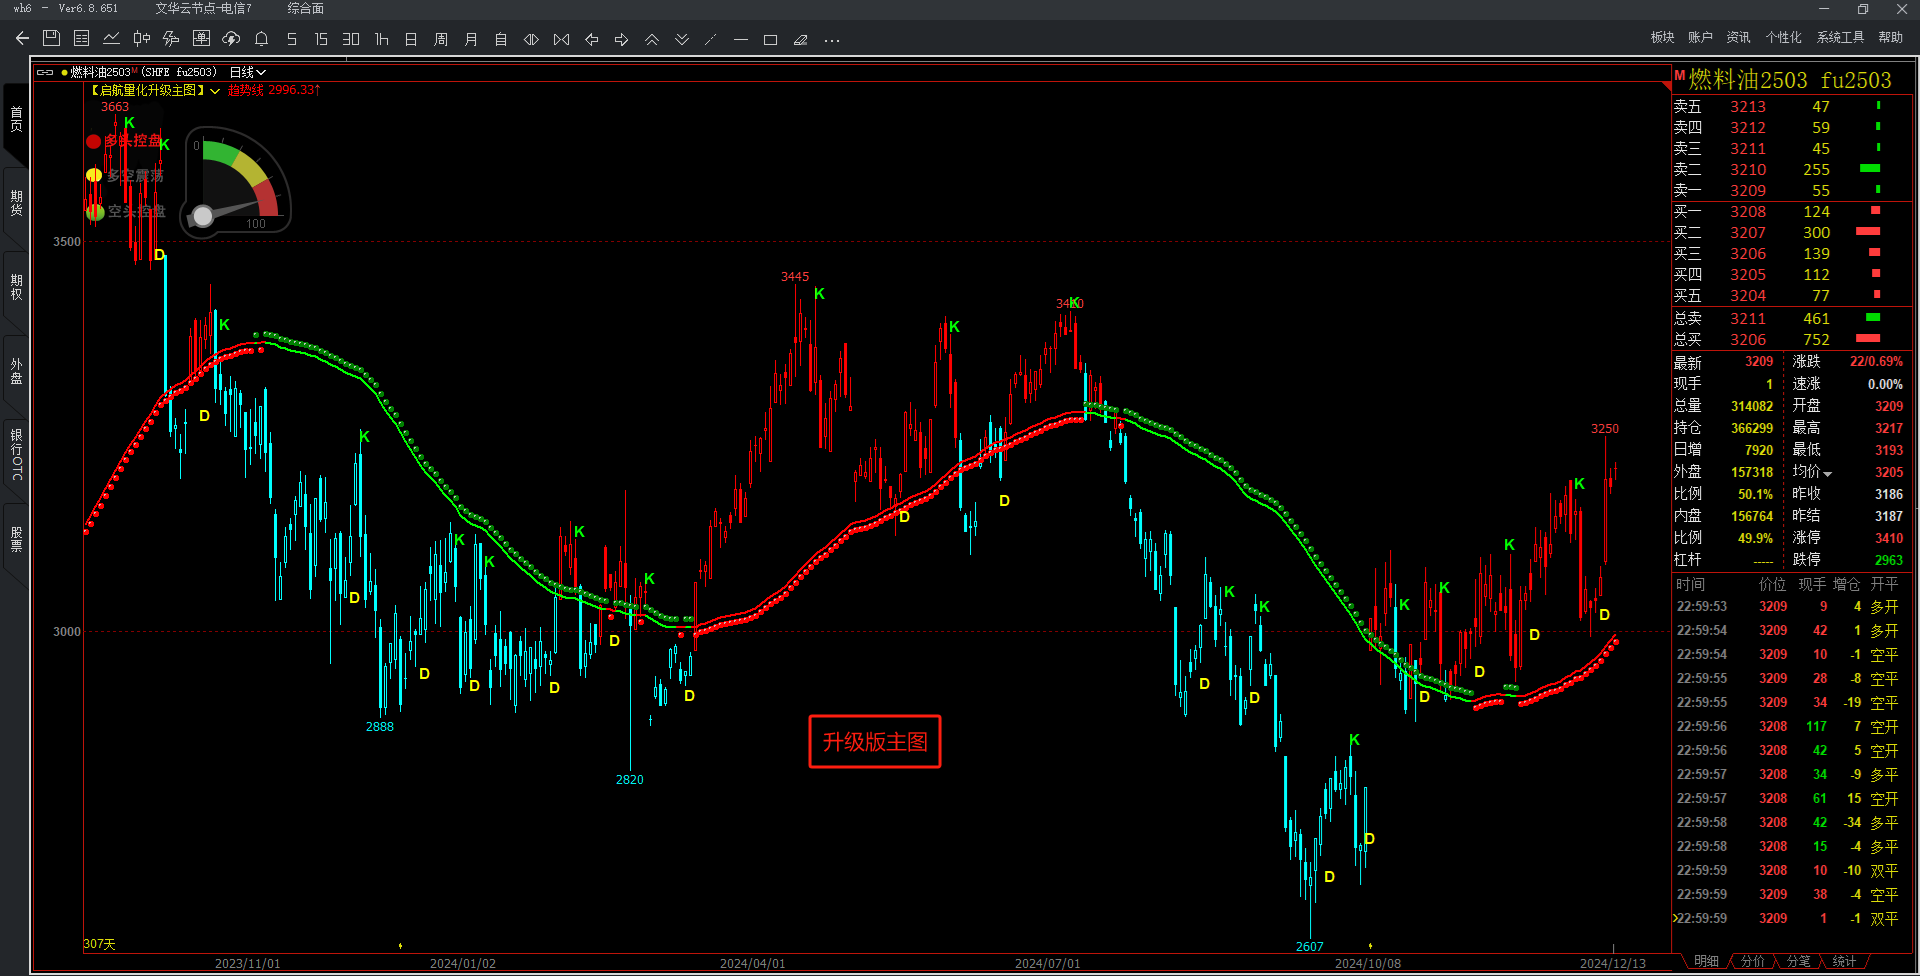Image resolution: width=1920 pixels, height=976 pixels.
Task: Select the 30-minute period button
Action: pyautogui.click(x=351, y=39)
